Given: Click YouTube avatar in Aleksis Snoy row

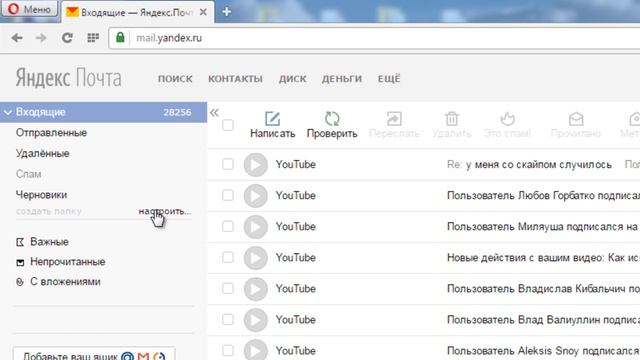Looking at the screenshot, I should coord(256,350).
